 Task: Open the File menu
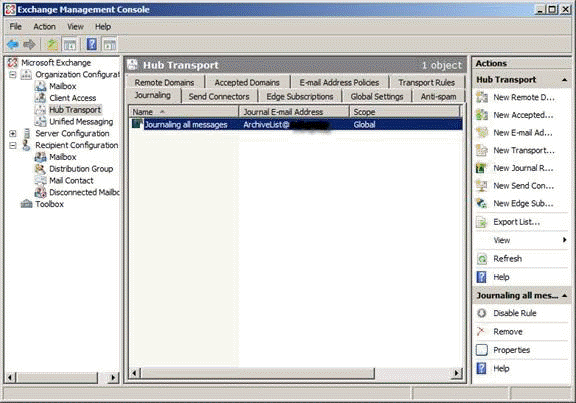tap(15, 26)
